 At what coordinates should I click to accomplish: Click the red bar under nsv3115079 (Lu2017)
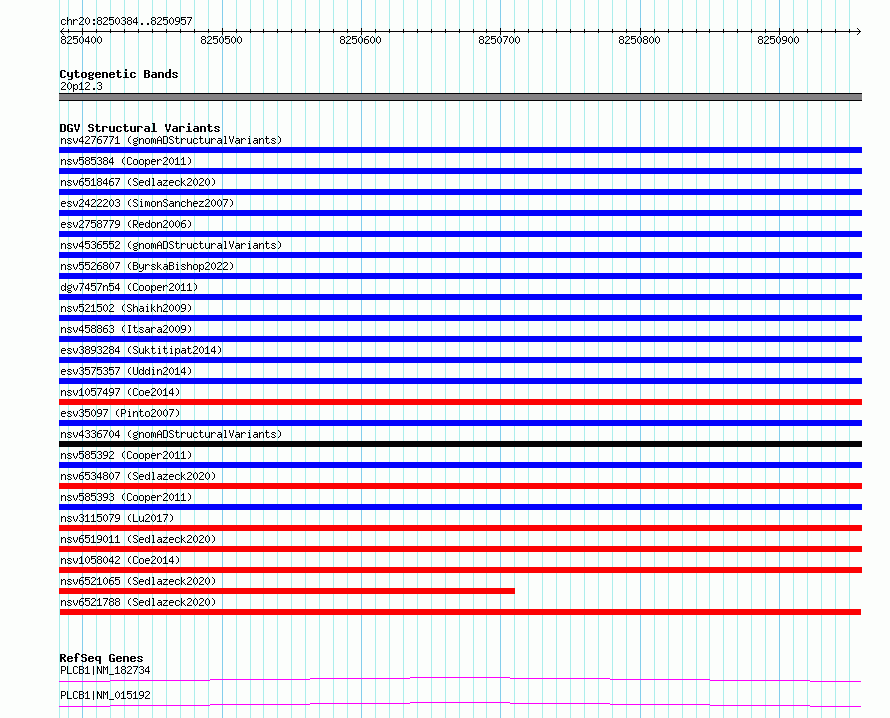(460, 528)
